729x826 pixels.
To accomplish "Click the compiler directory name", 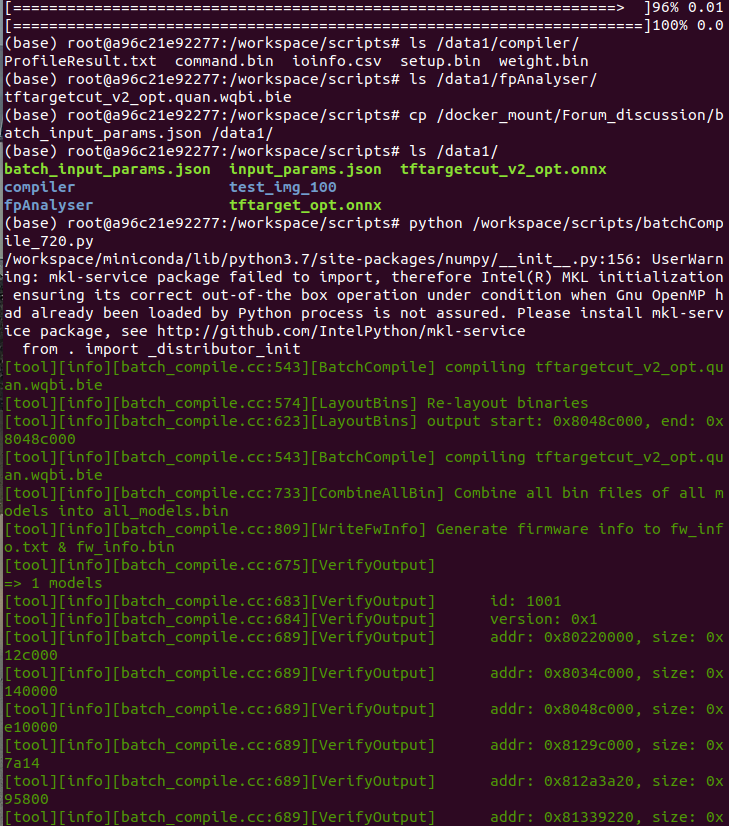I will (x=40, y=188).
